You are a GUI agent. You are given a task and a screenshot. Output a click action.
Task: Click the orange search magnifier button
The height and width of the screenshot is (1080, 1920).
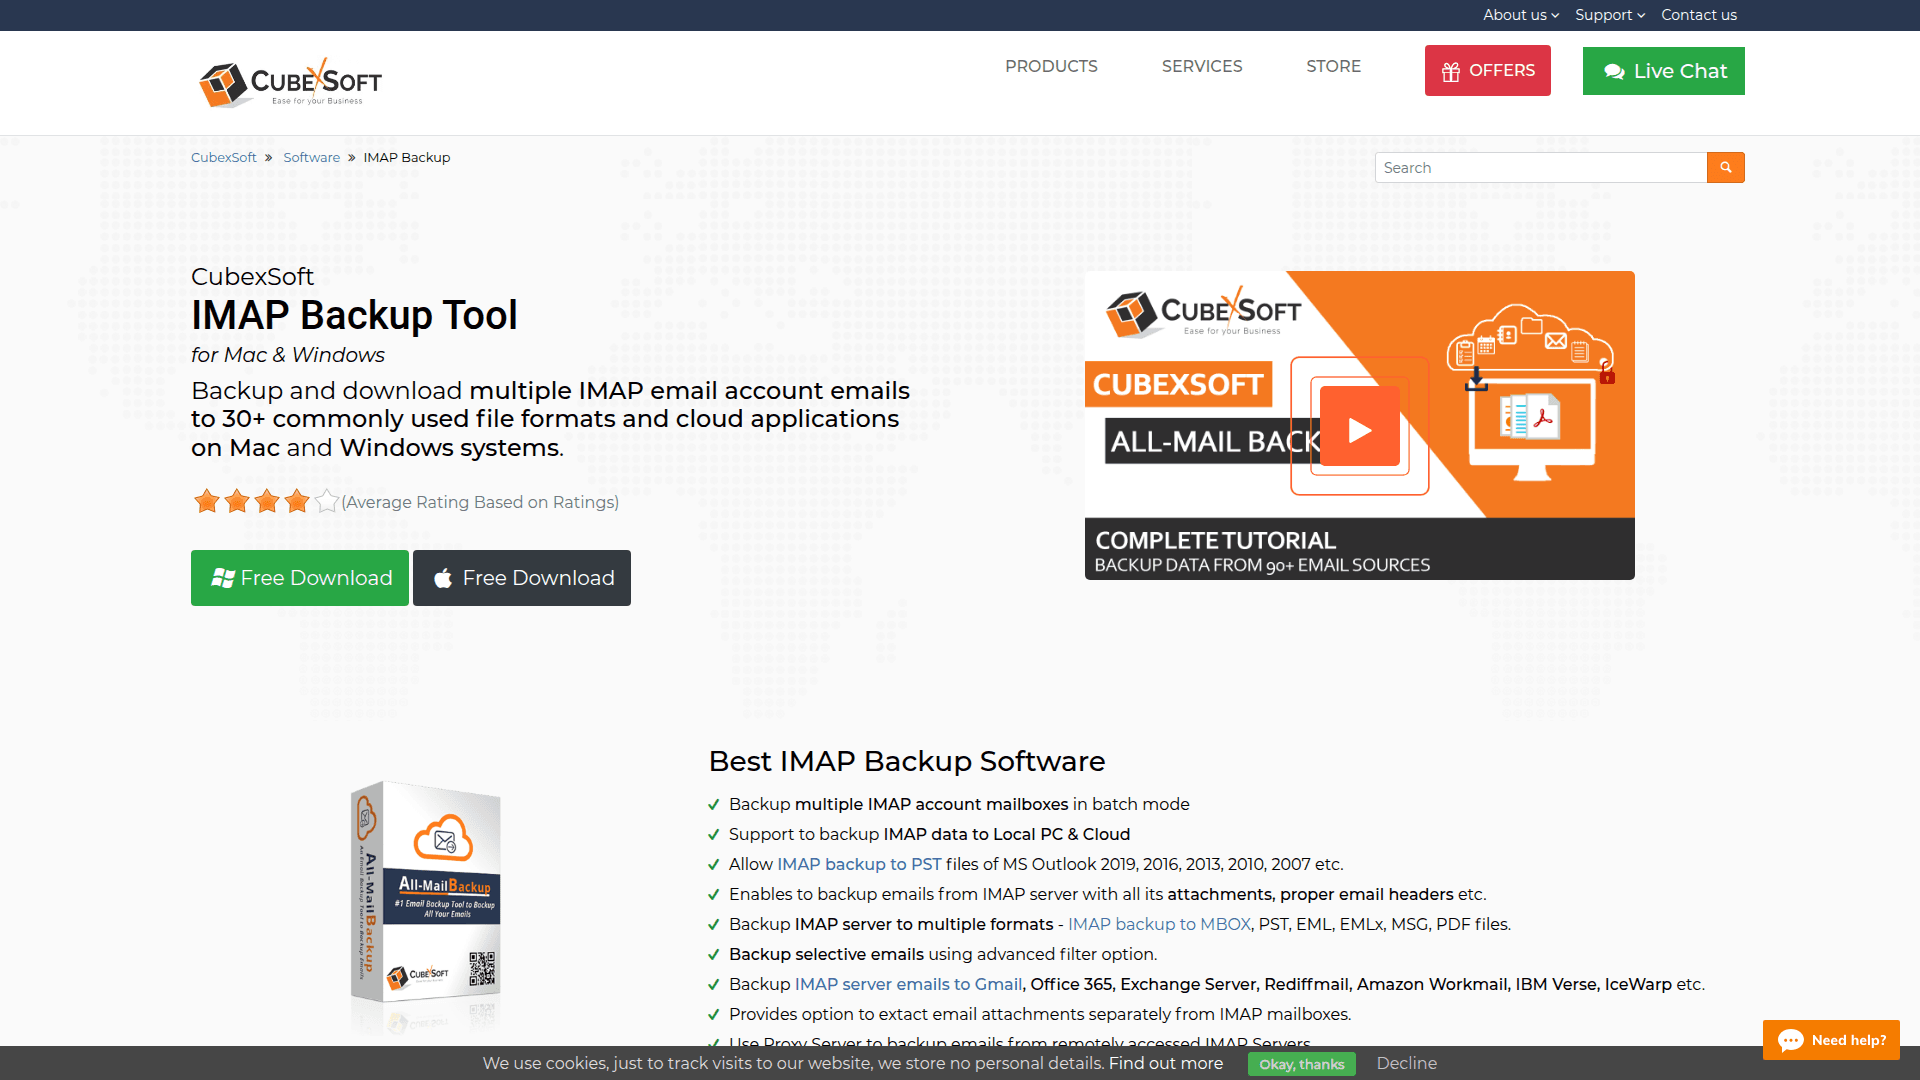[x=1725, y=168]
